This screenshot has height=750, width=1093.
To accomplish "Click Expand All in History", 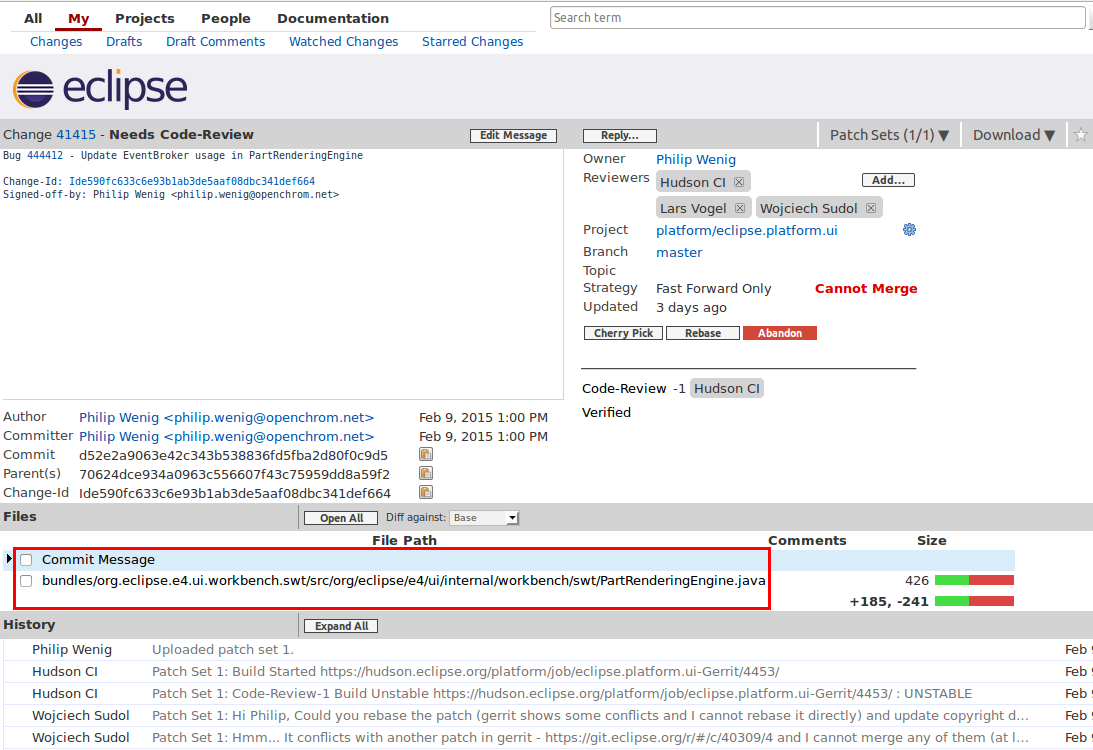I will coord(342,626).
